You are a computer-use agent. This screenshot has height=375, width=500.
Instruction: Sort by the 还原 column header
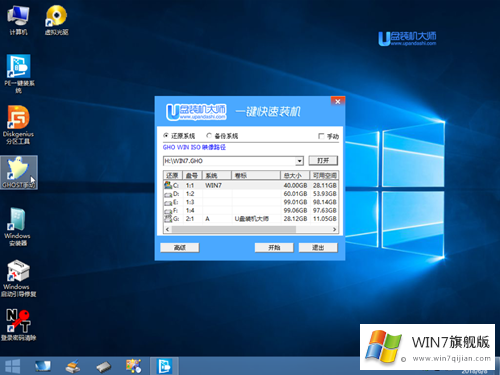(x=173, y=175)
